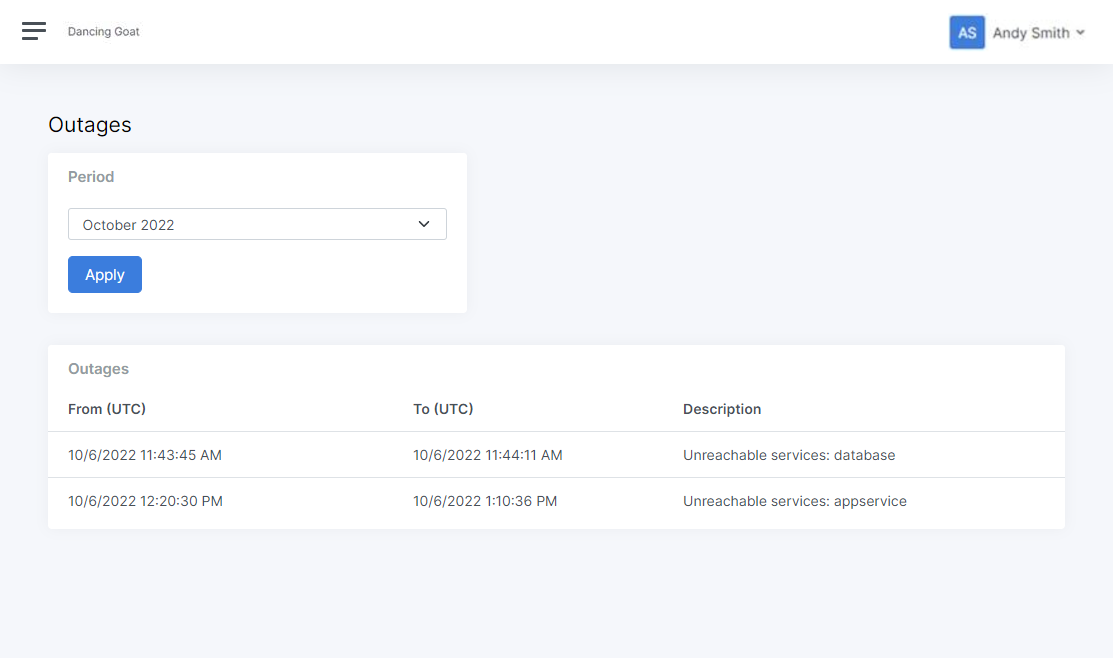Click the Outages page heading

90,125
